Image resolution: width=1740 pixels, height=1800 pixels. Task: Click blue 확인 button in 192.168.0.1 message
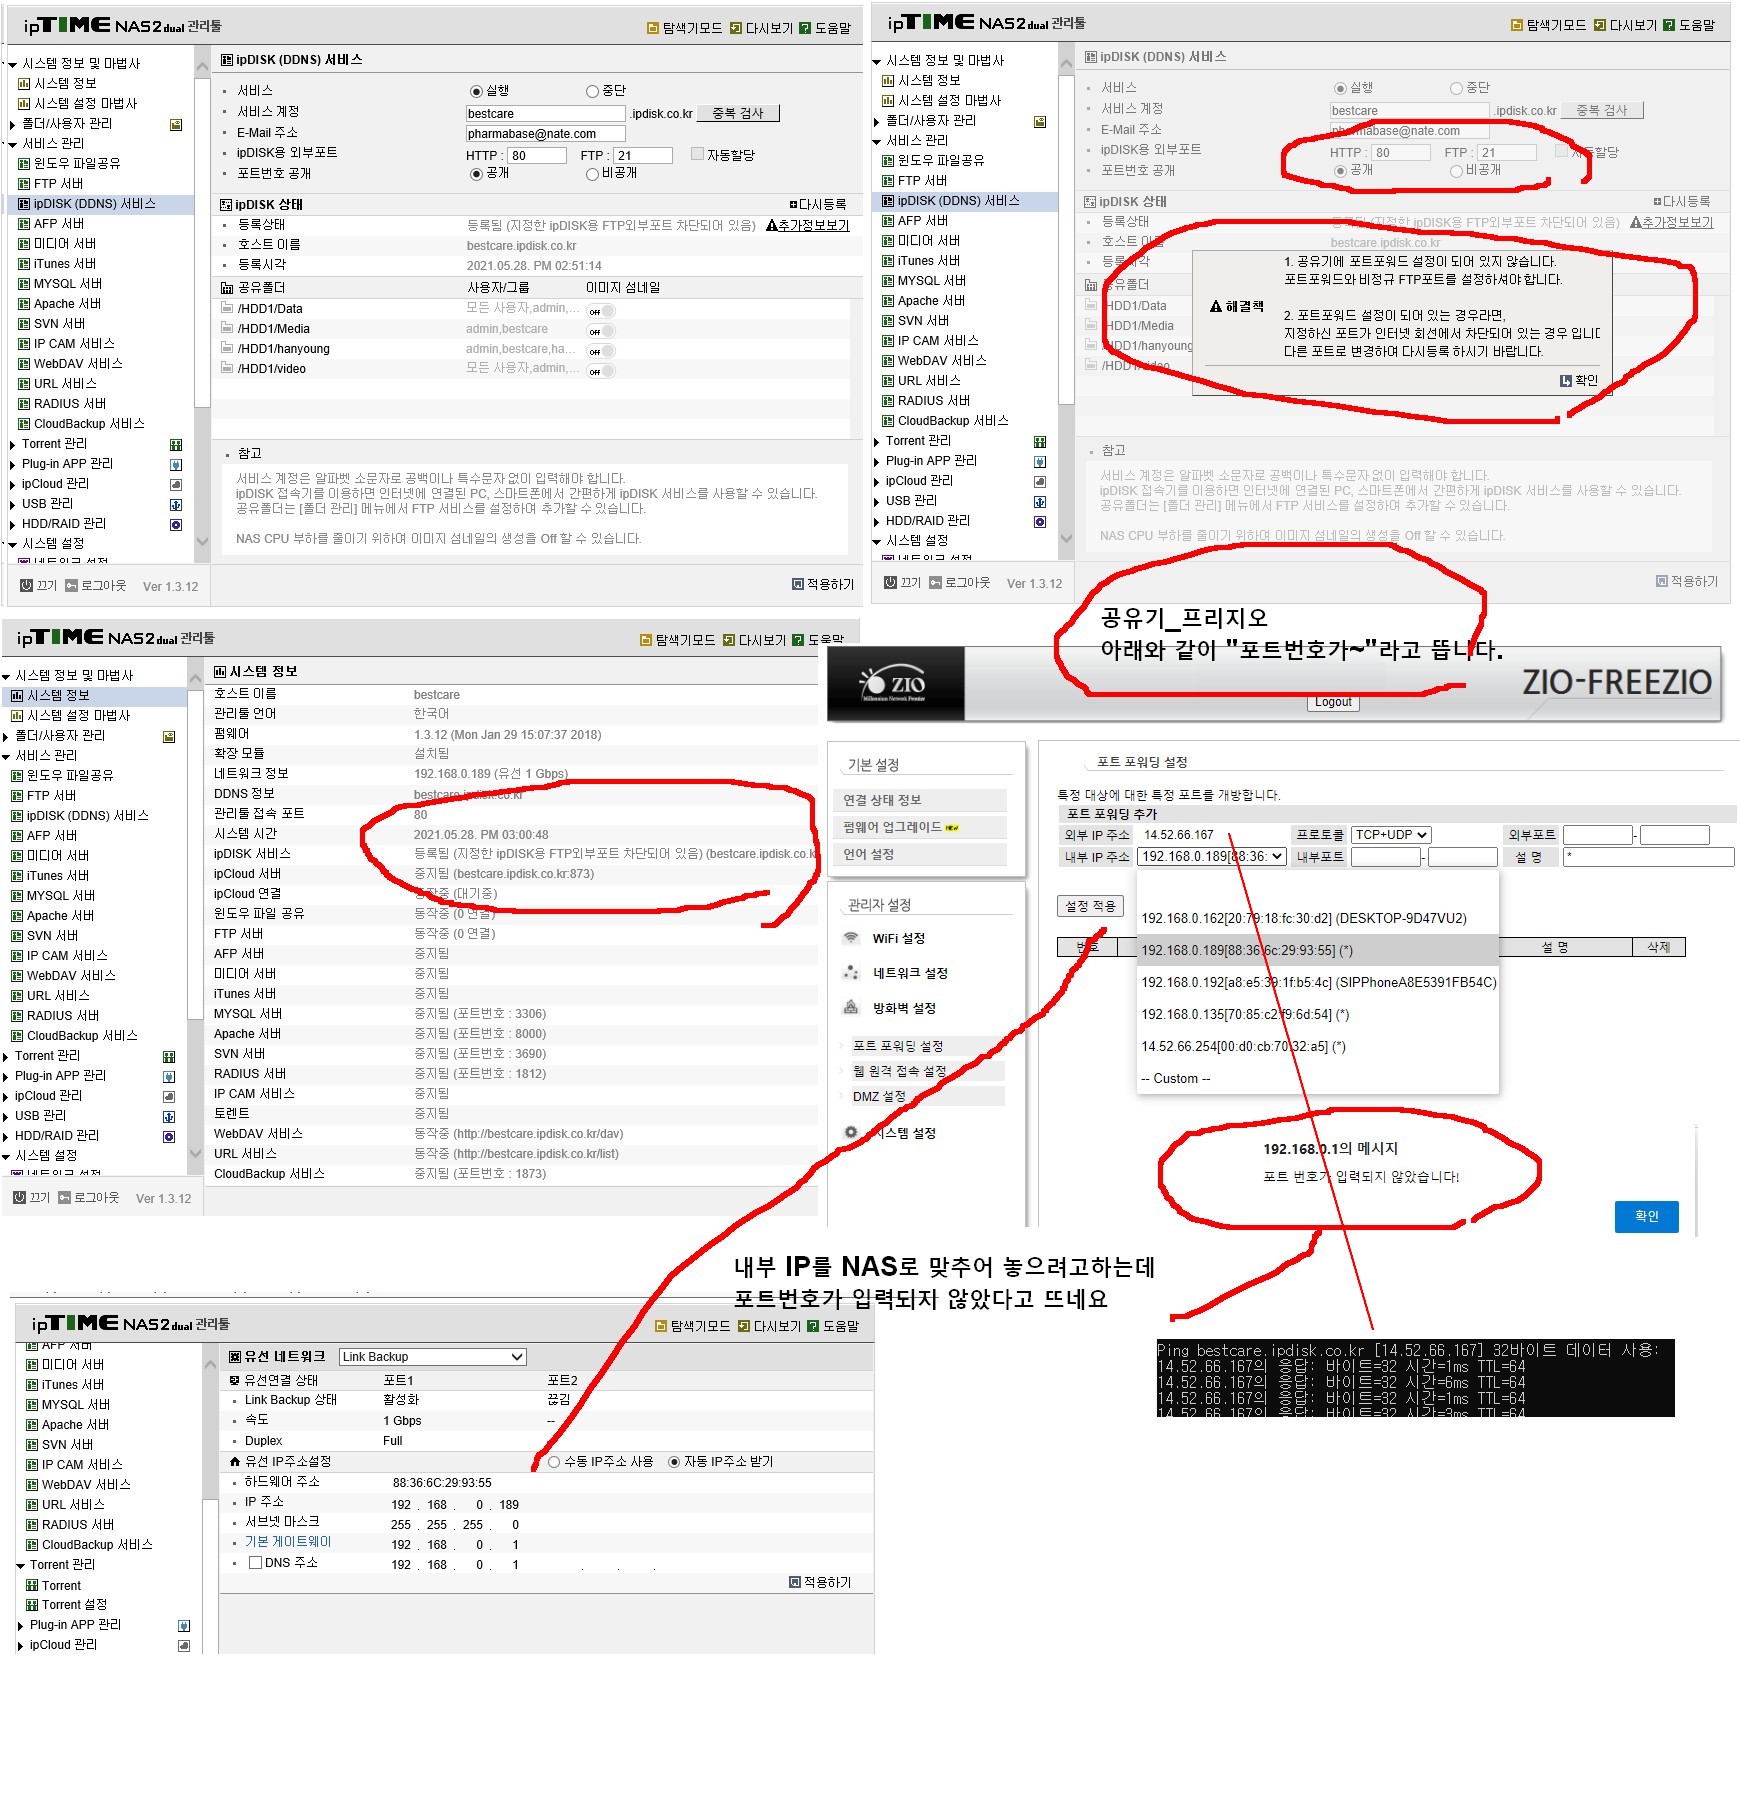pyautogui.click(x=1646, y=1216)
